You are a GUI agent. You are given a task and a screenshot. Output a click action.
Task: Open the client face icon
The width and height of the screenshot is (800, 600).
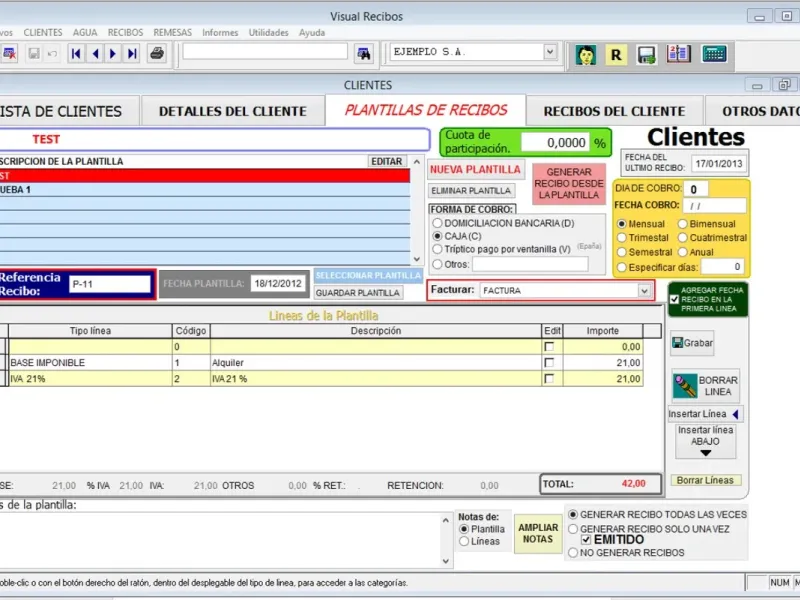coord(586,54)
